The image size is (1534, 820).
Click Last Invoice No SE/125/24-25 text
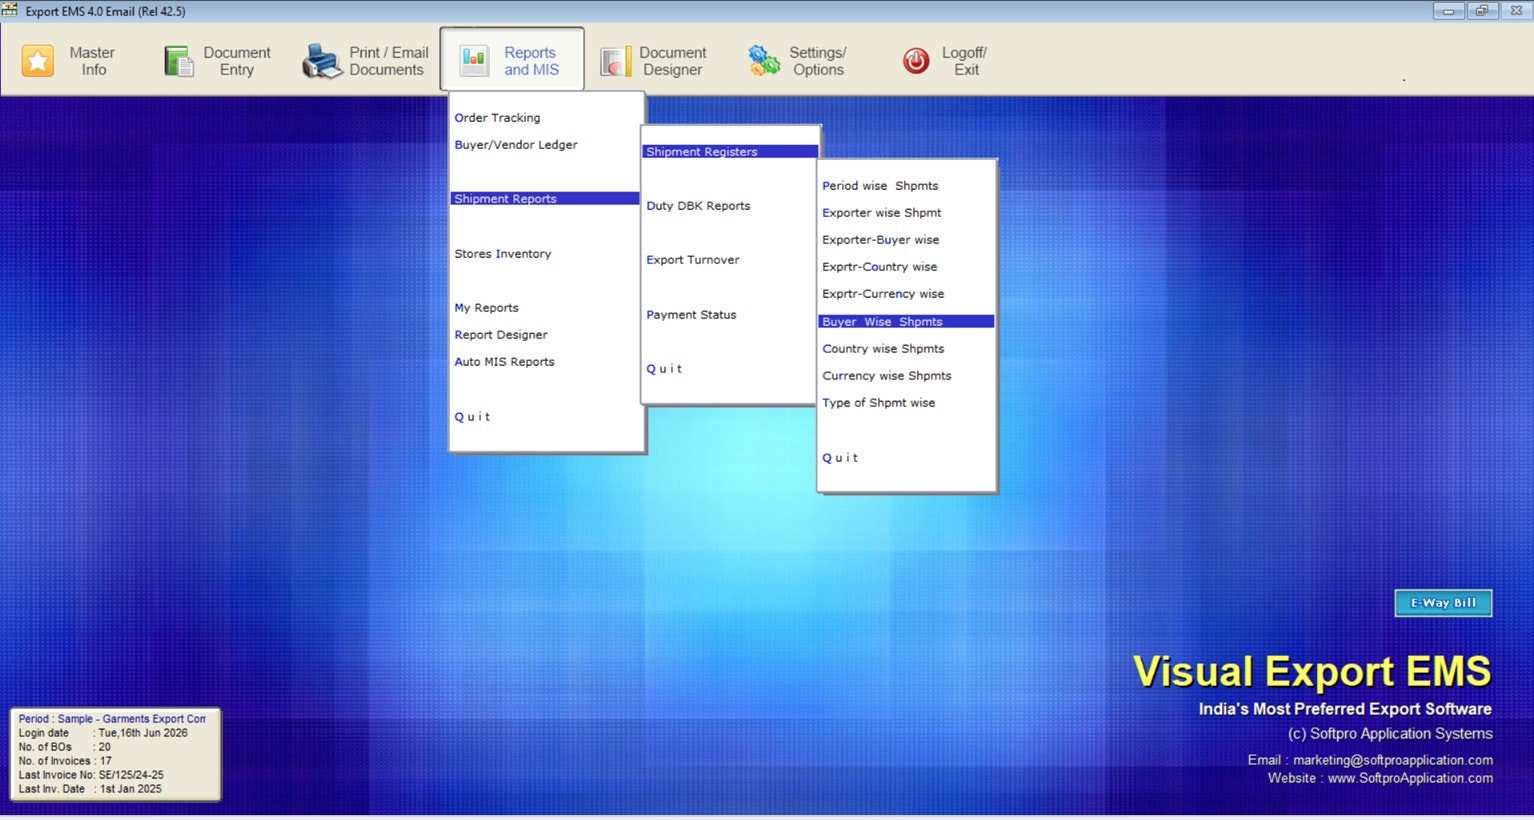pos(91,775)
